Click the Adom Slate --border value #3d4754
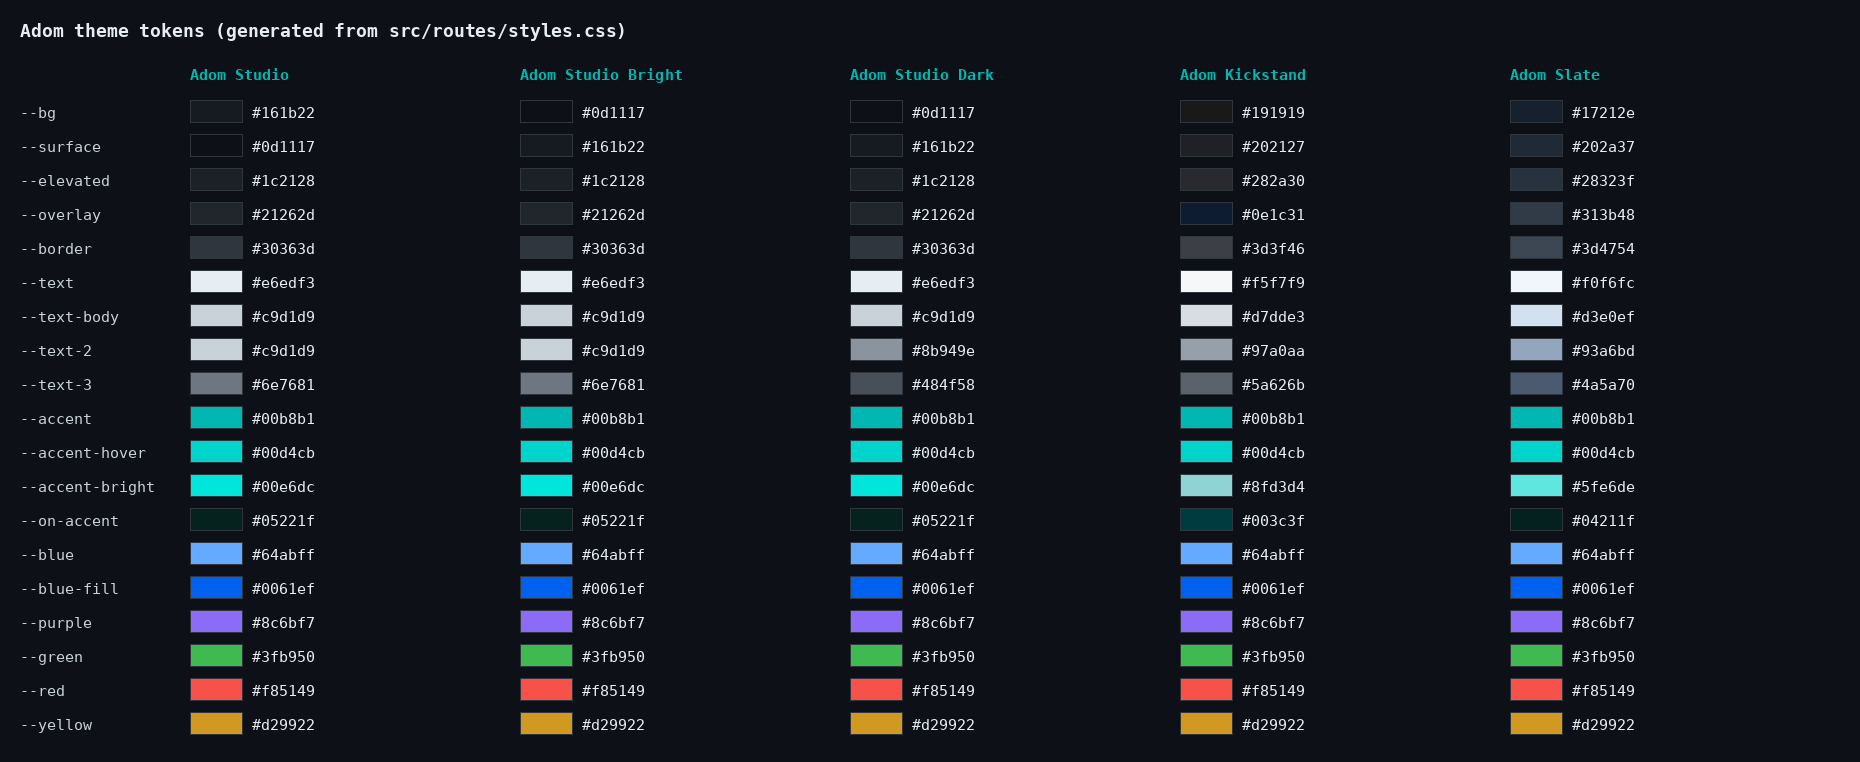Screen dimensions: 1860x762 pyautogui.click(x=1603, y=249)
